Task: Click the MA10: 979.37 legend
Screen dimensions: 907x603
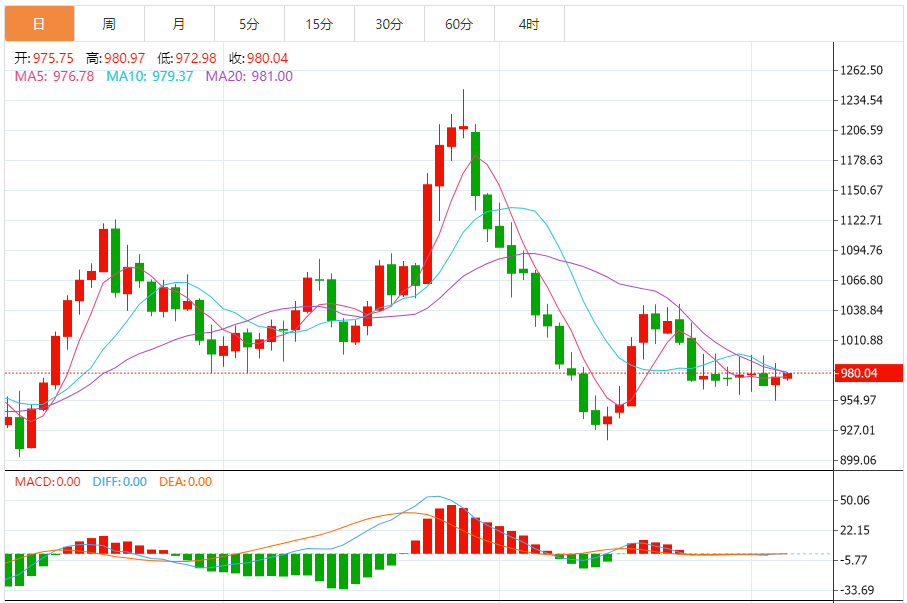Action: tap(150, 76)
